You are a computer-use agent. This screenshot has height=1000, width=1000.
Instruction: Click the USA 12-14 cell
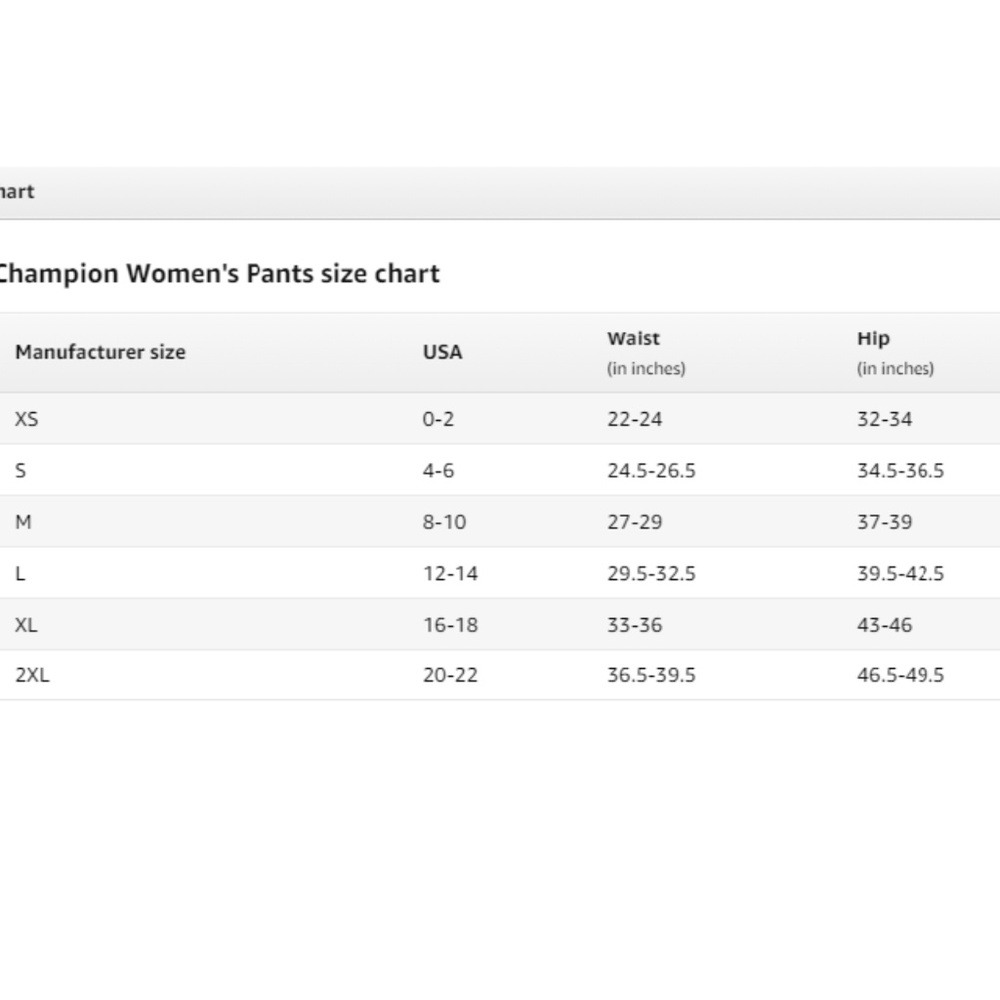[450, 573]
